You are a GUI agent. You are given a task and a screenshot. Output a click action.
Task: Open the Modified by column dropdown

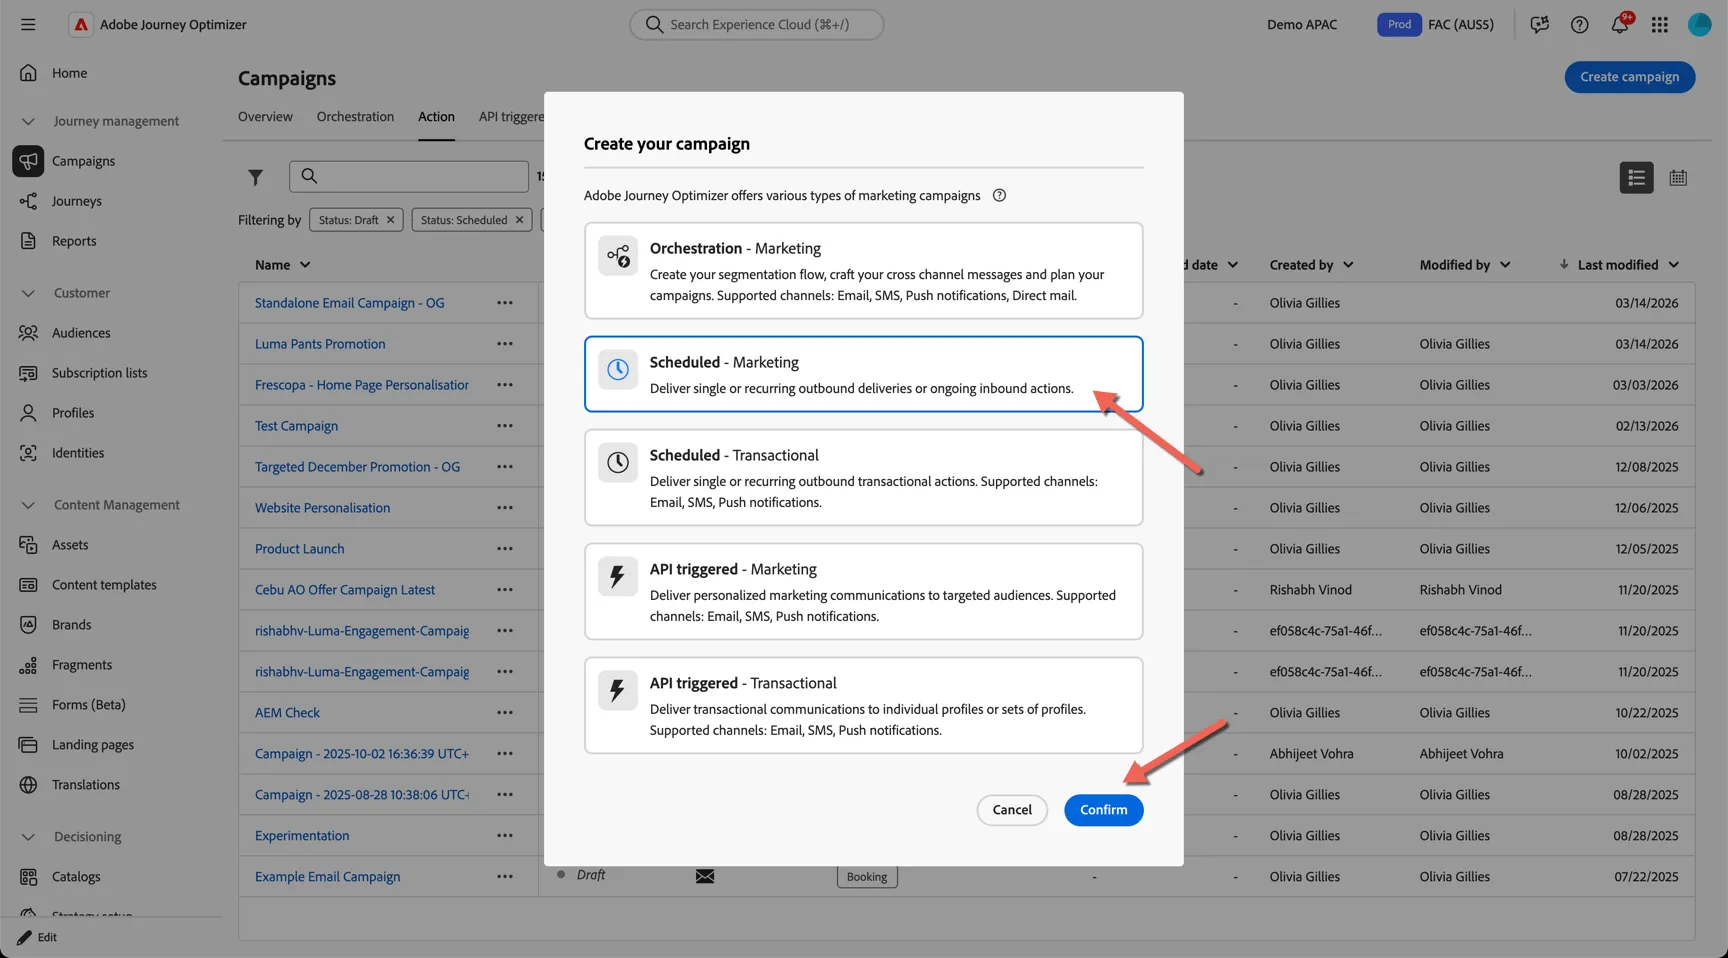[1505, 265]
